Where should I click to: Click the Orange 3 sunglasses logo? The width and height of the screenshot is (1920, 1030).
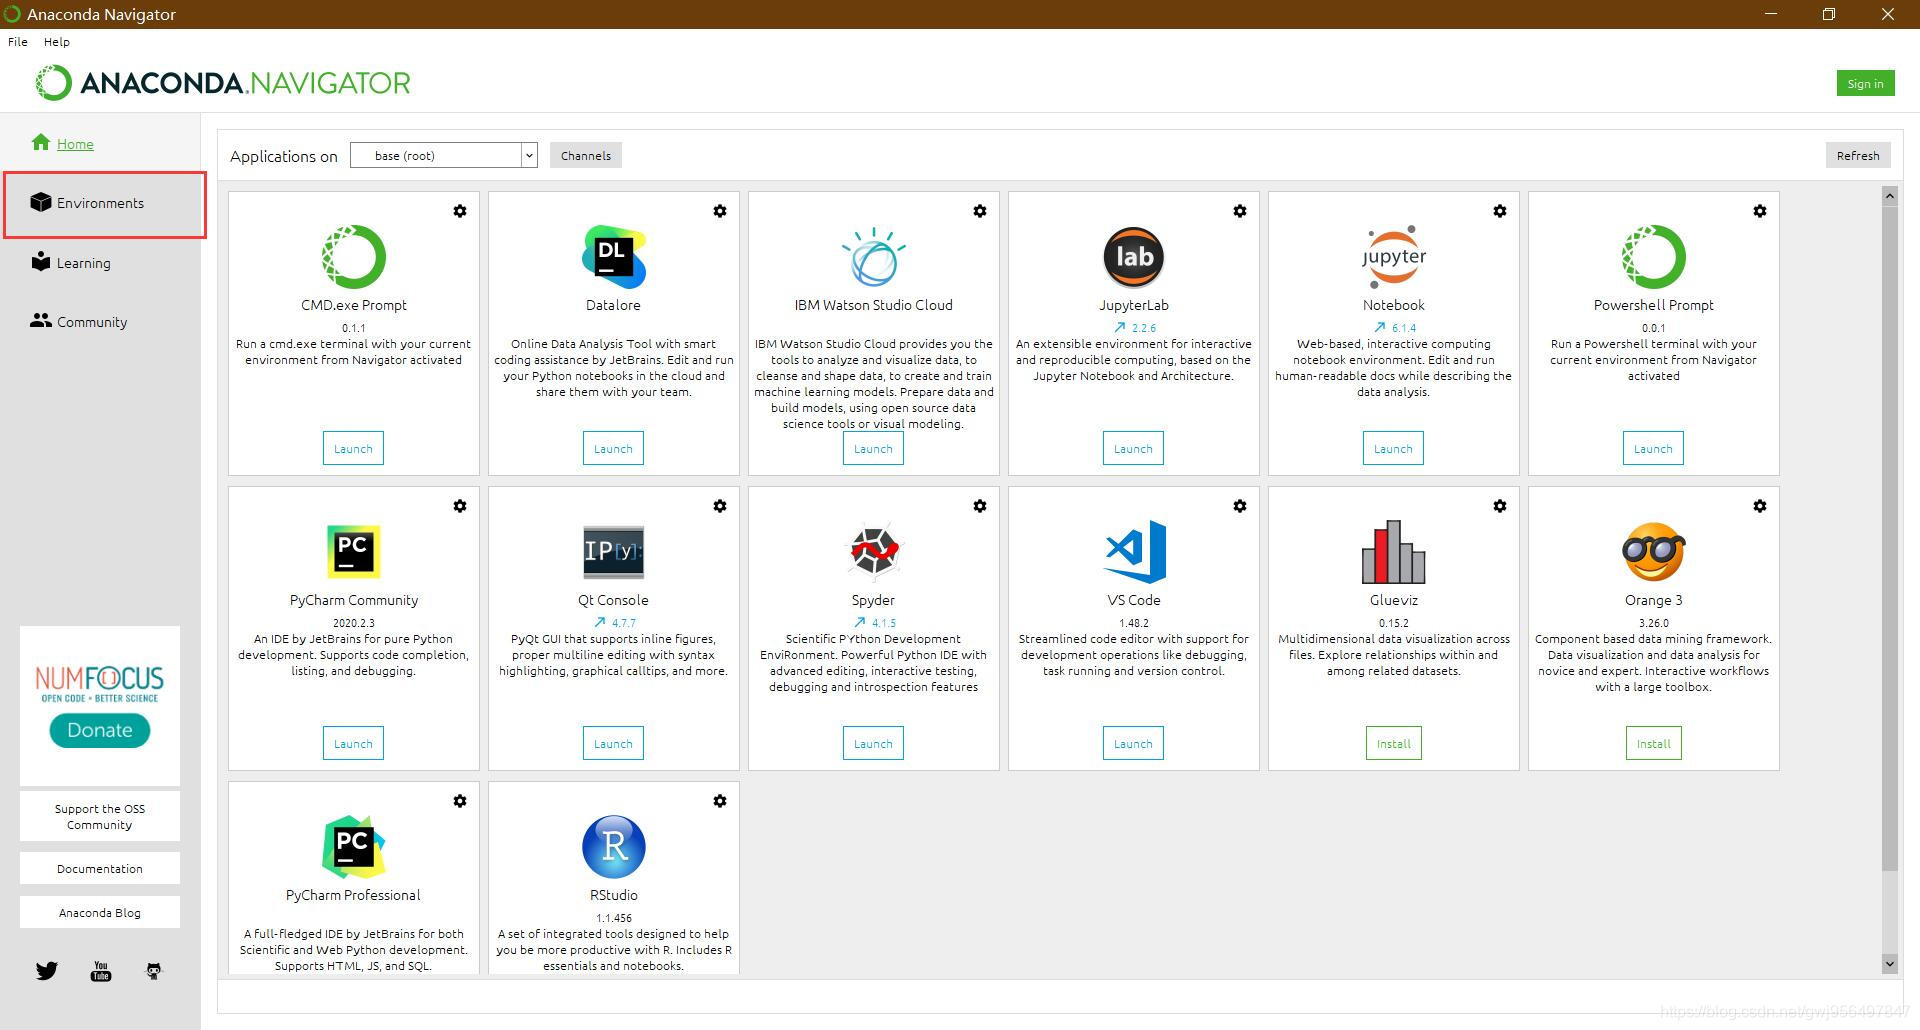tap(1654, 551)
